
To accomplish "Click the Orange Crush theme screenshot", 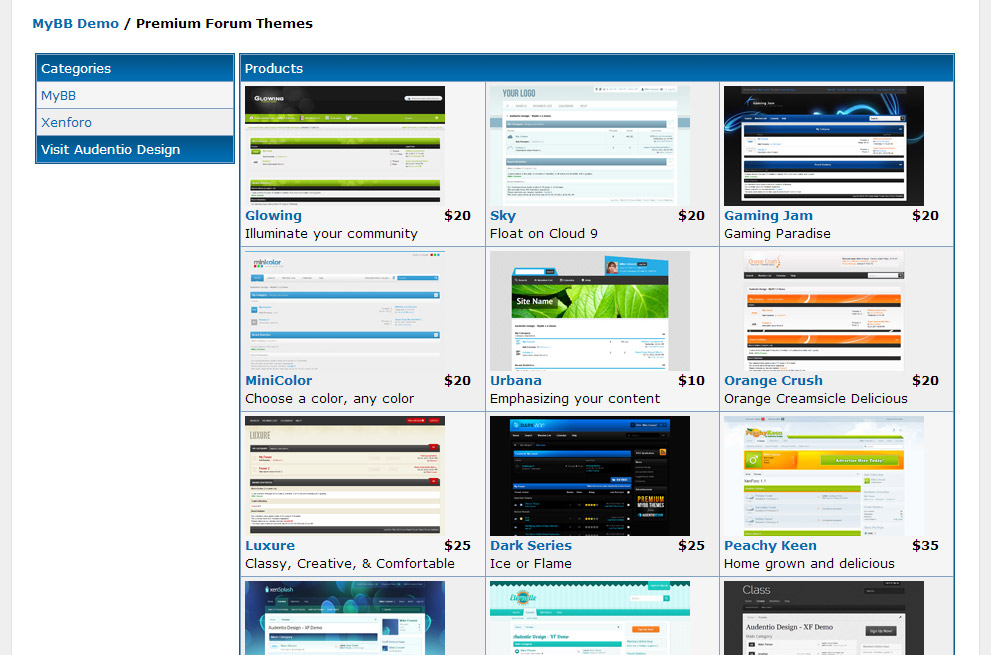I will [x=824, y=311].
